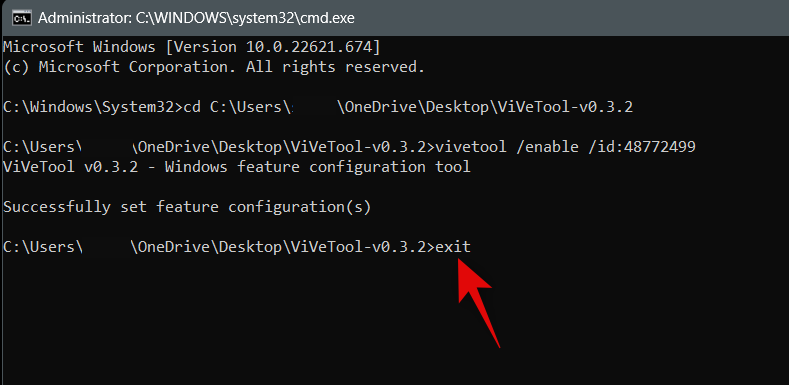Click 'C:\Users\' at start of last prompt

42,247
